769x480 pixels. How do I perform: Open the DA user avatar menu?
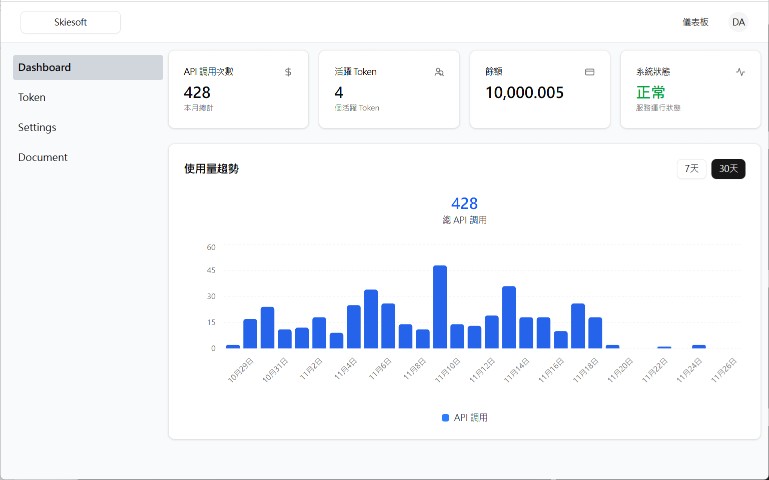[x=738, y=22]
